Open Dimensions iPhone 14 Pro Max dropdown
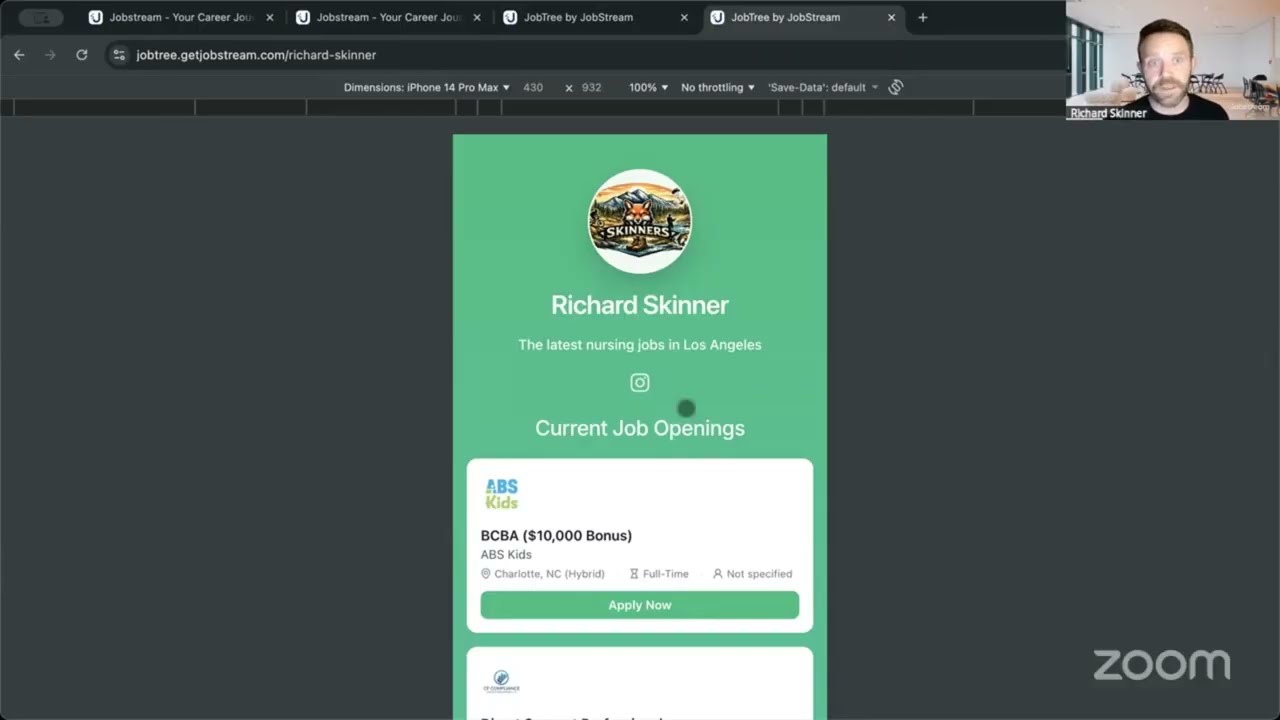Screen dimensions: 1280x720 click(427, 87)
